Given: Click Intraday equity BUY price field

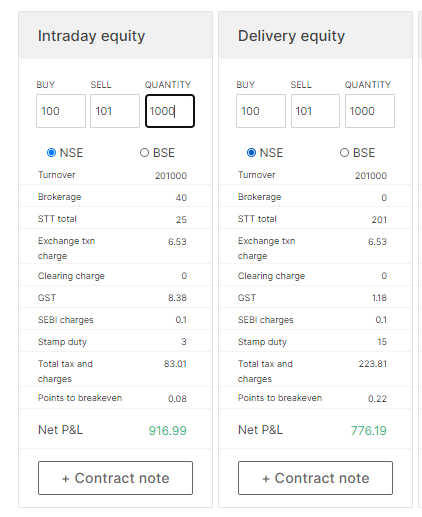Looking at the screenshot, I should [x=61, y=111].
